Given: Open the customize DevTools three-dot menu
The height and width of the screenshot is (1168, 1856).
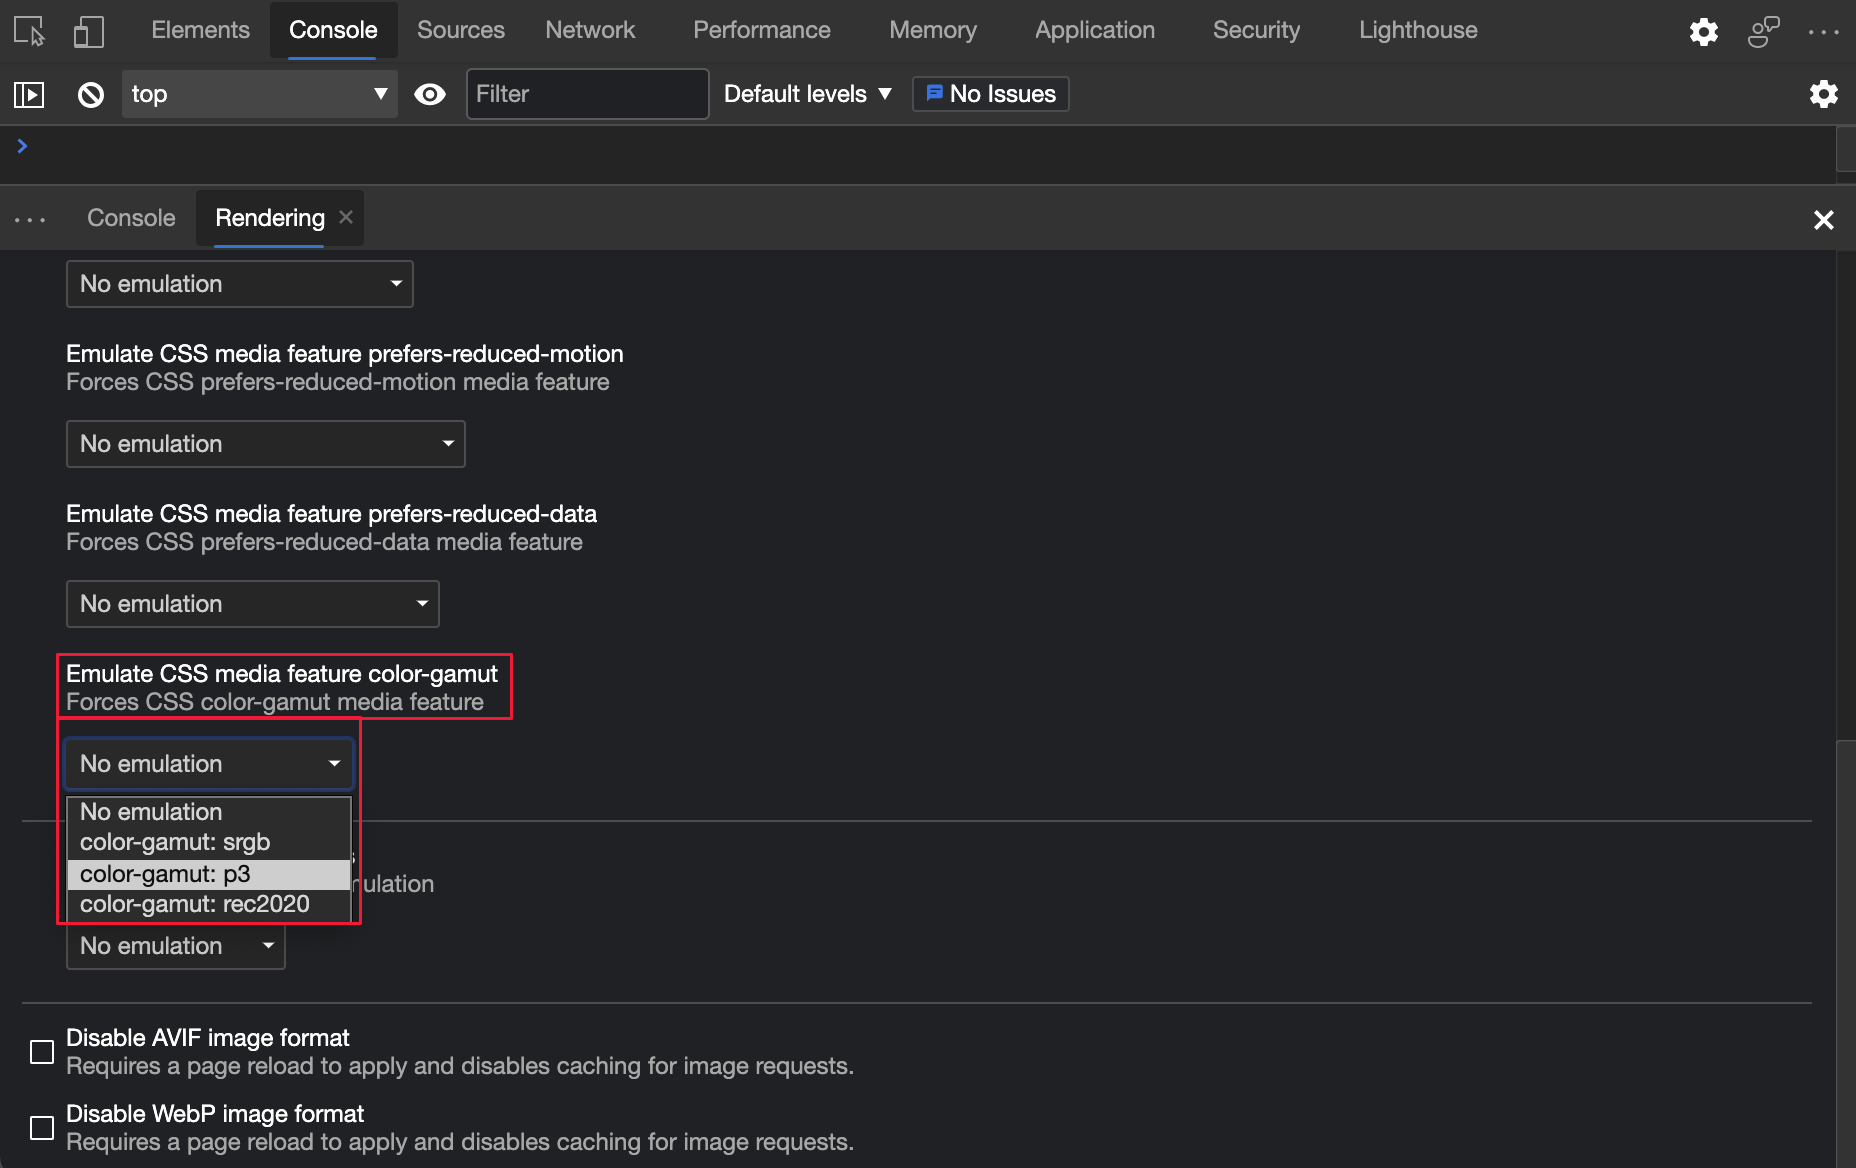Looking at the screenshot, I should [x=1824, y=32].
